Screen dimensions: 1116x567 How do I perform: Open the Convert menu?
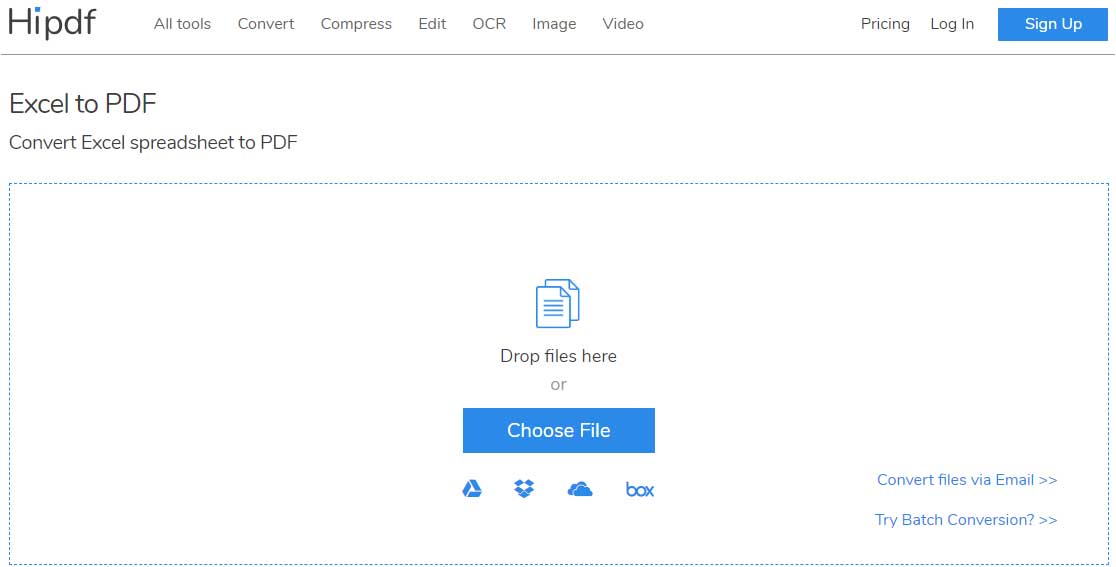pos(266,23)
